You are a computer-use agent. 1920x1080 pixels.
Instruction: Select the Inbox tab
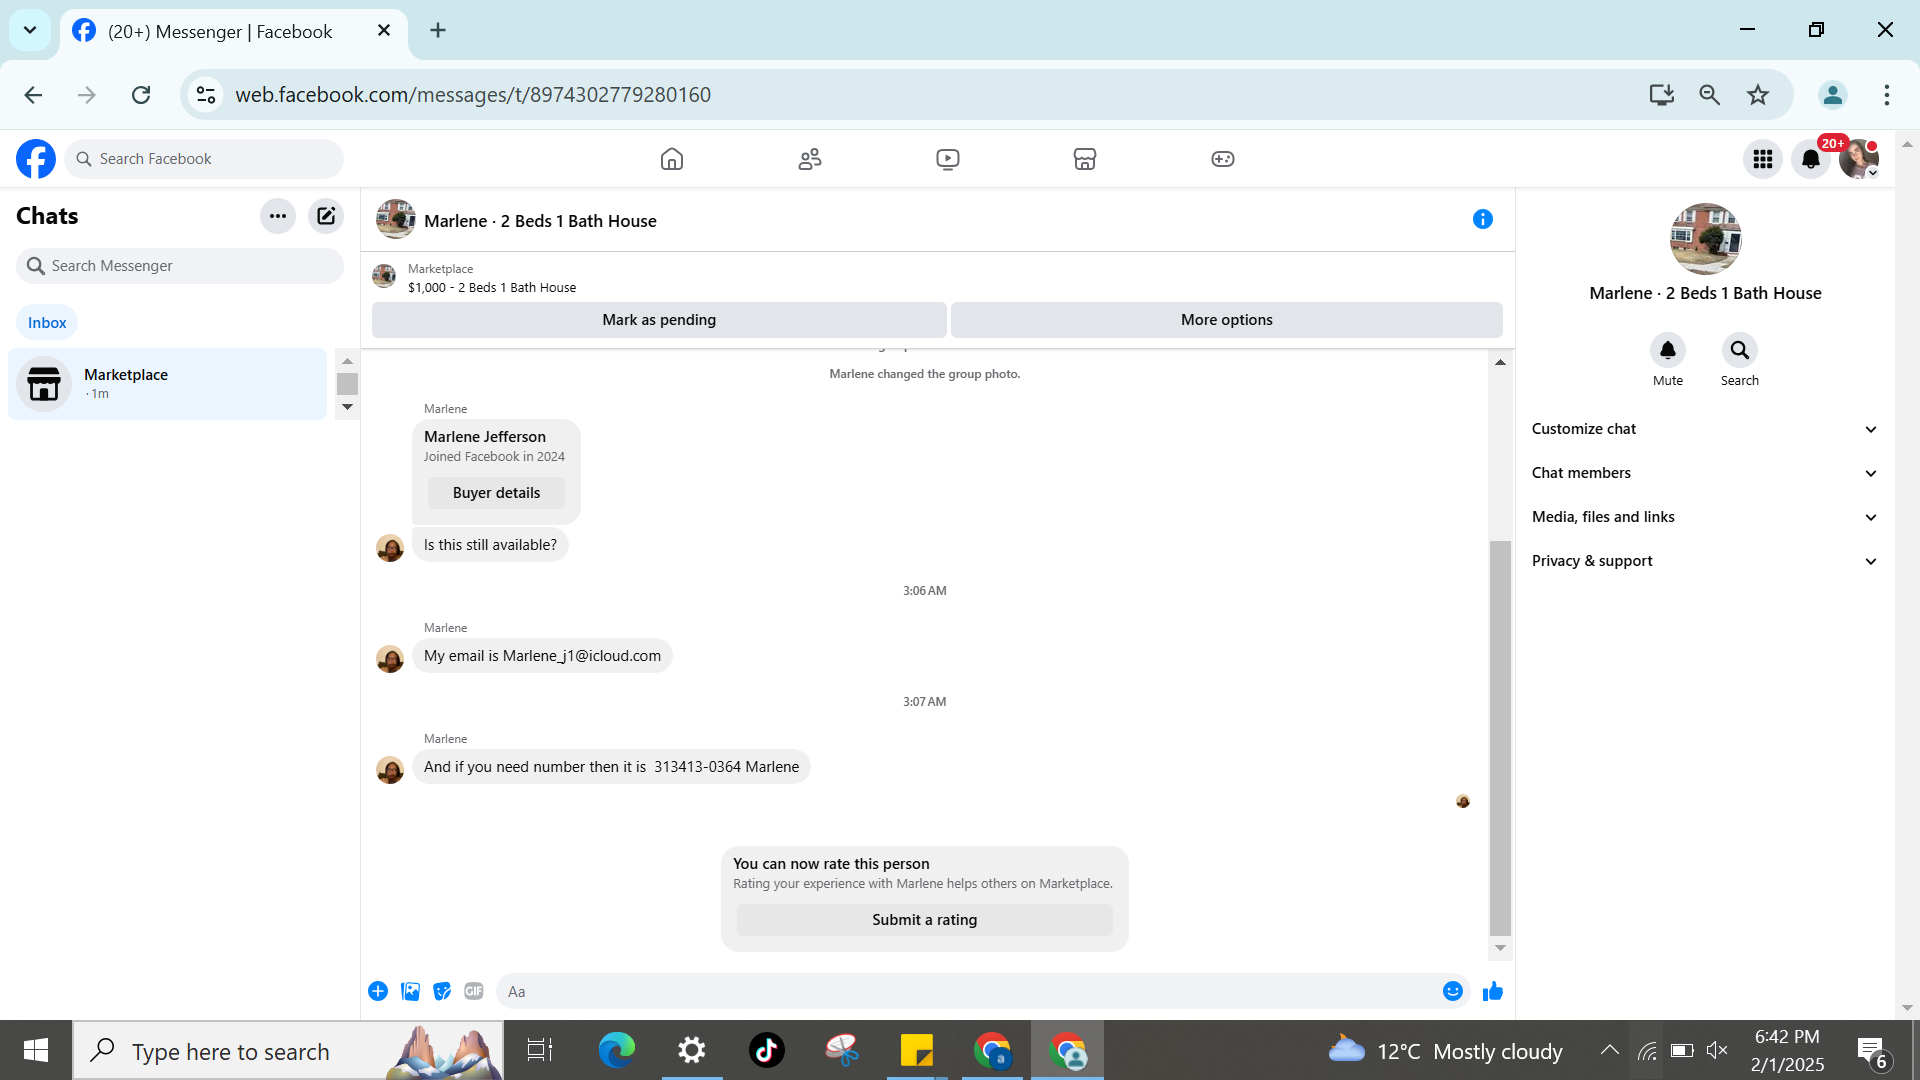pyautogui.click(x=47, y=322)
